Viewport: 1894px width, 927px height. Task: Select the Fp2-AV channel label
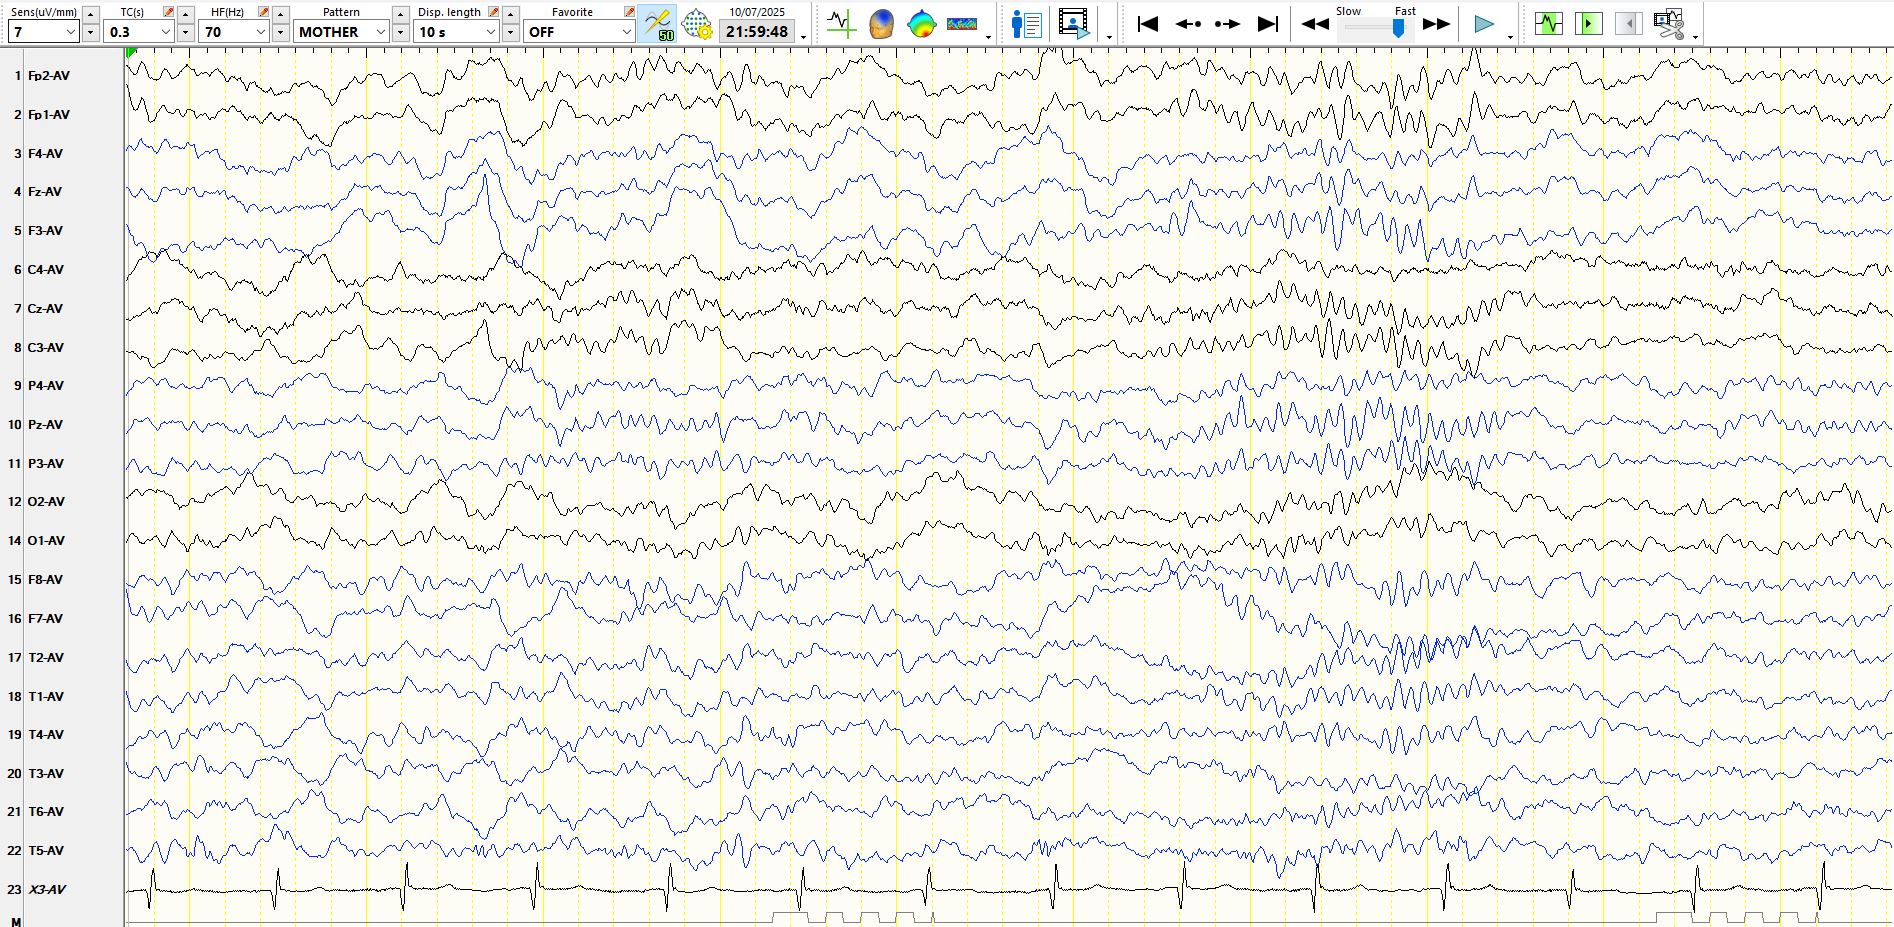(48, 76)
